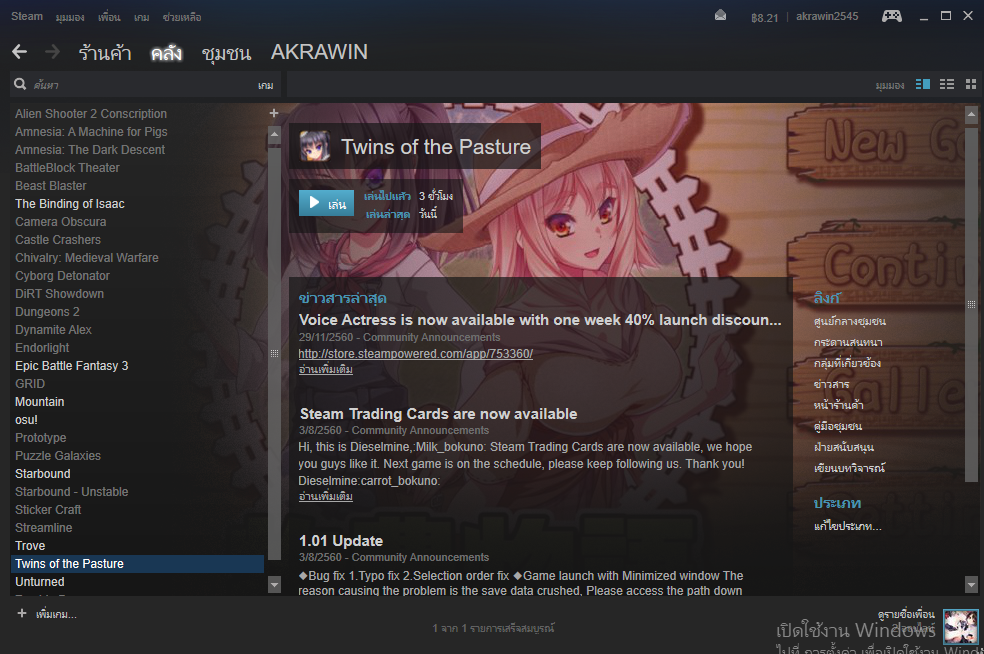Click the search magnifier icon
Screen dimensions: 984x654
point(20,84)
